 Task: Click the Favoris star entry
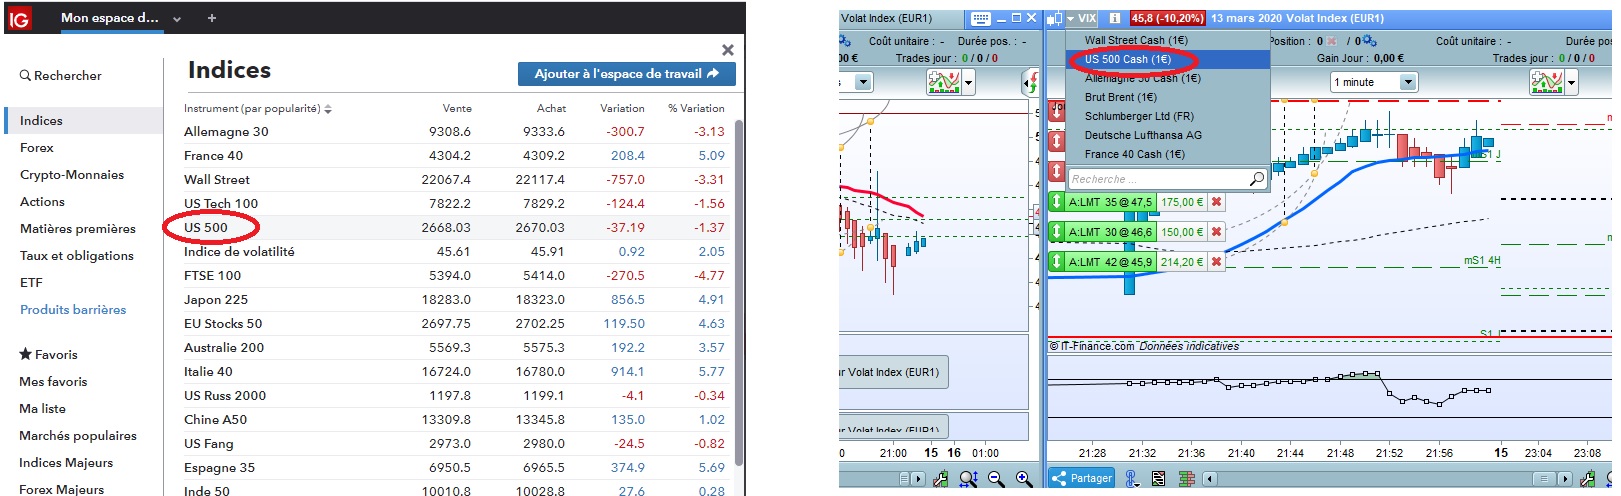coord(48,354)
